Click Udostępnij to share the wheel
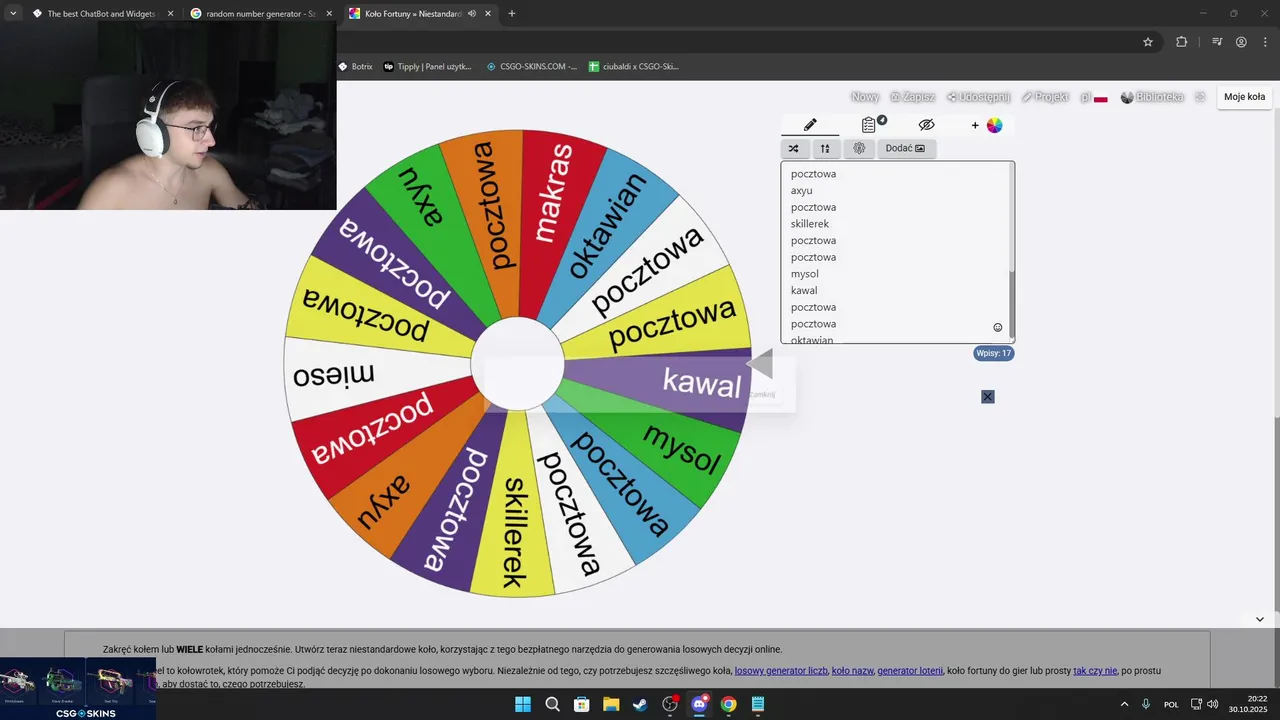1280x720 pixels. [x=978, y=97]
